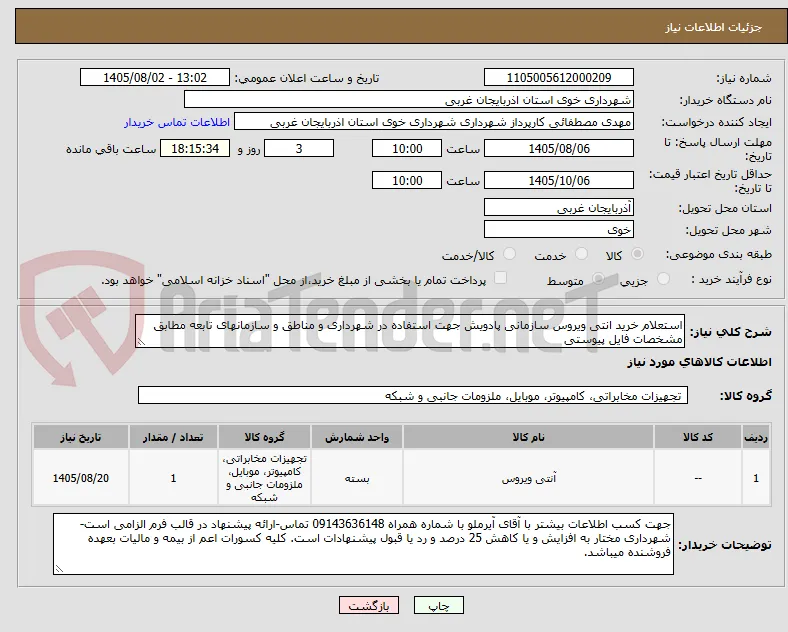
Task: Click the تاریخ نیاز column header
Action: [81, 437]
